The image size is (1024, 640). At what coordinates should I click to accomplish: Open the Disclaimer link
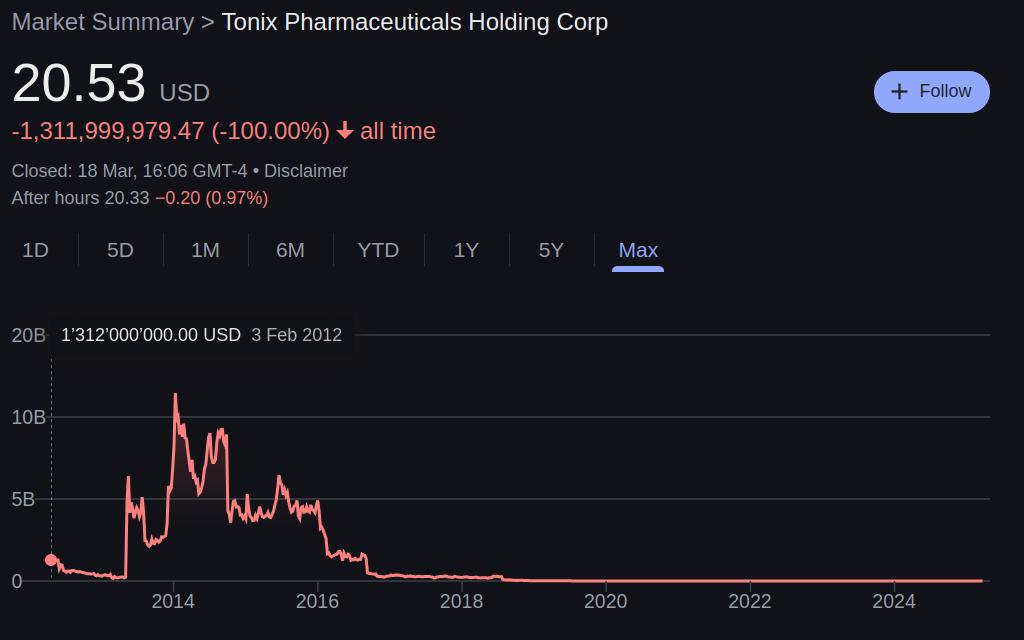[x=306, y=171]
